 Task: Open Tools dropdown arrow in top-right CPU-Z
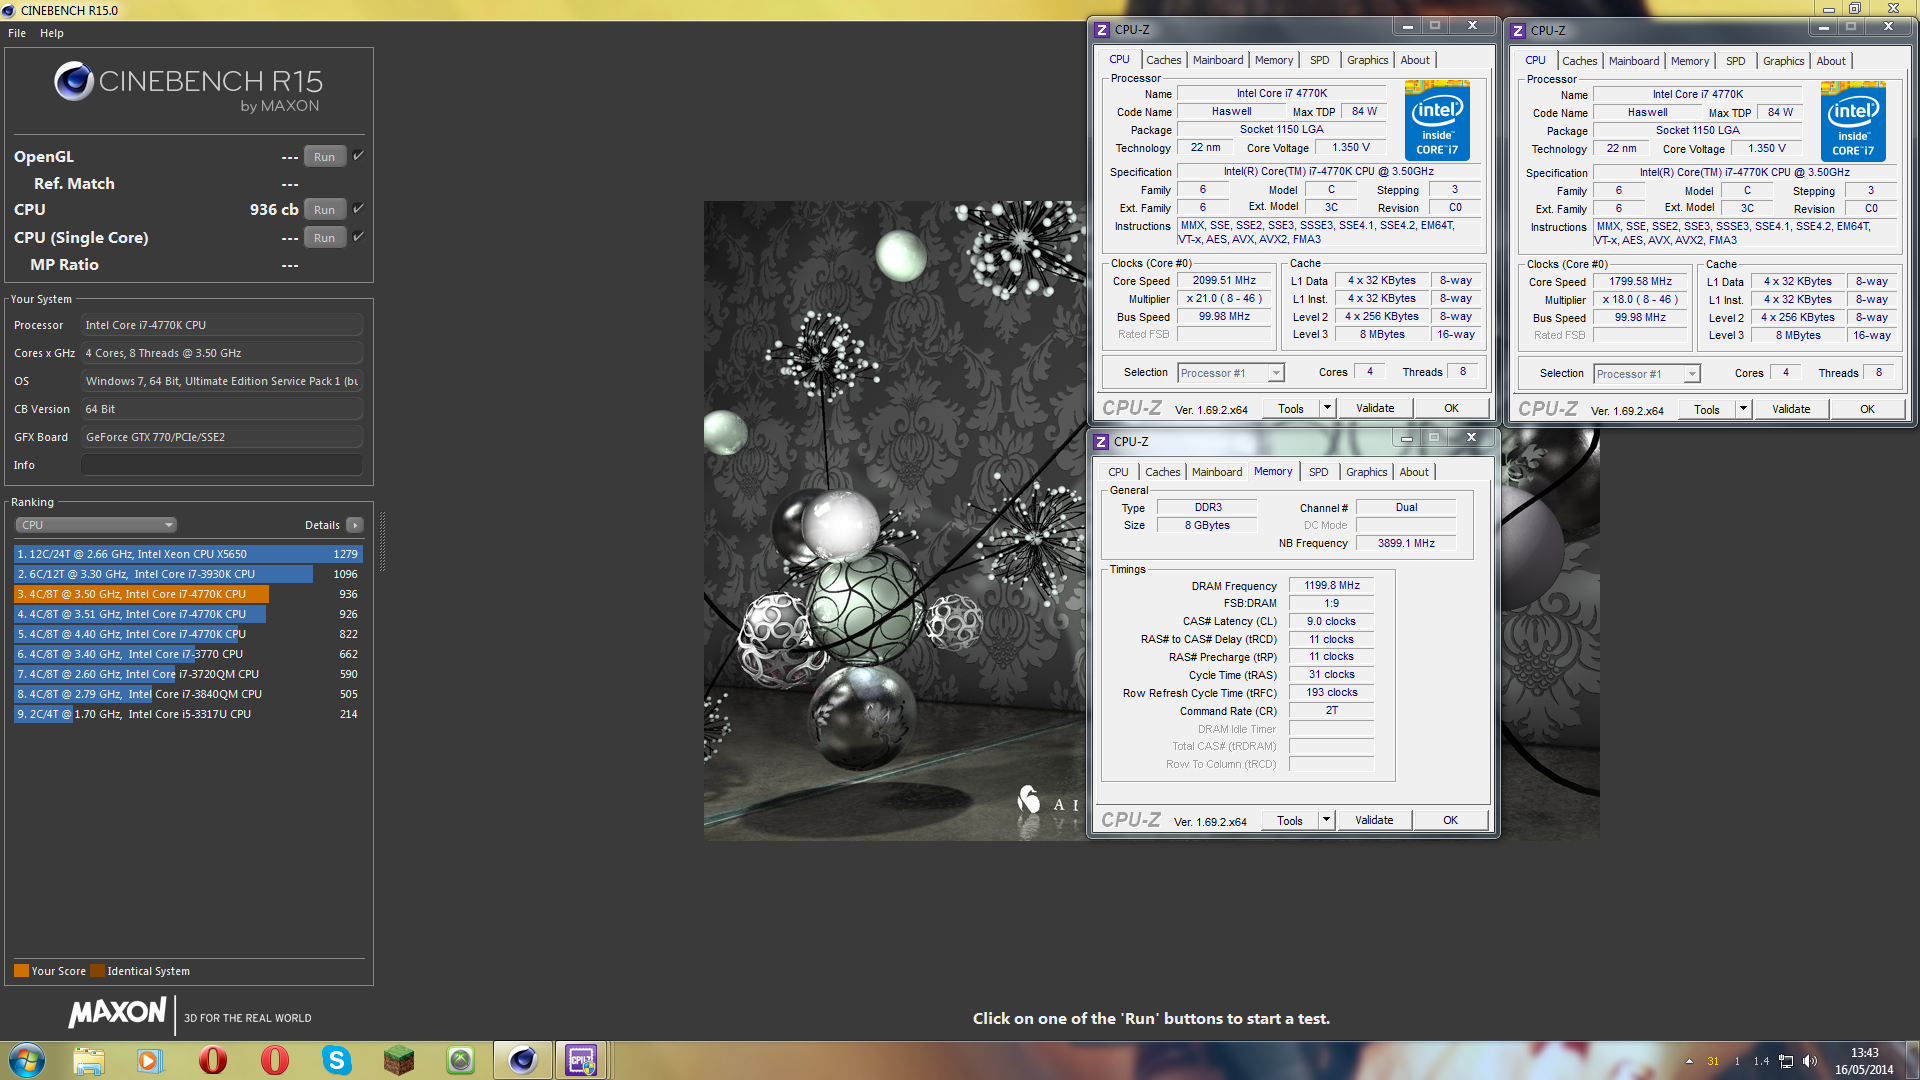pos(1743,409)
